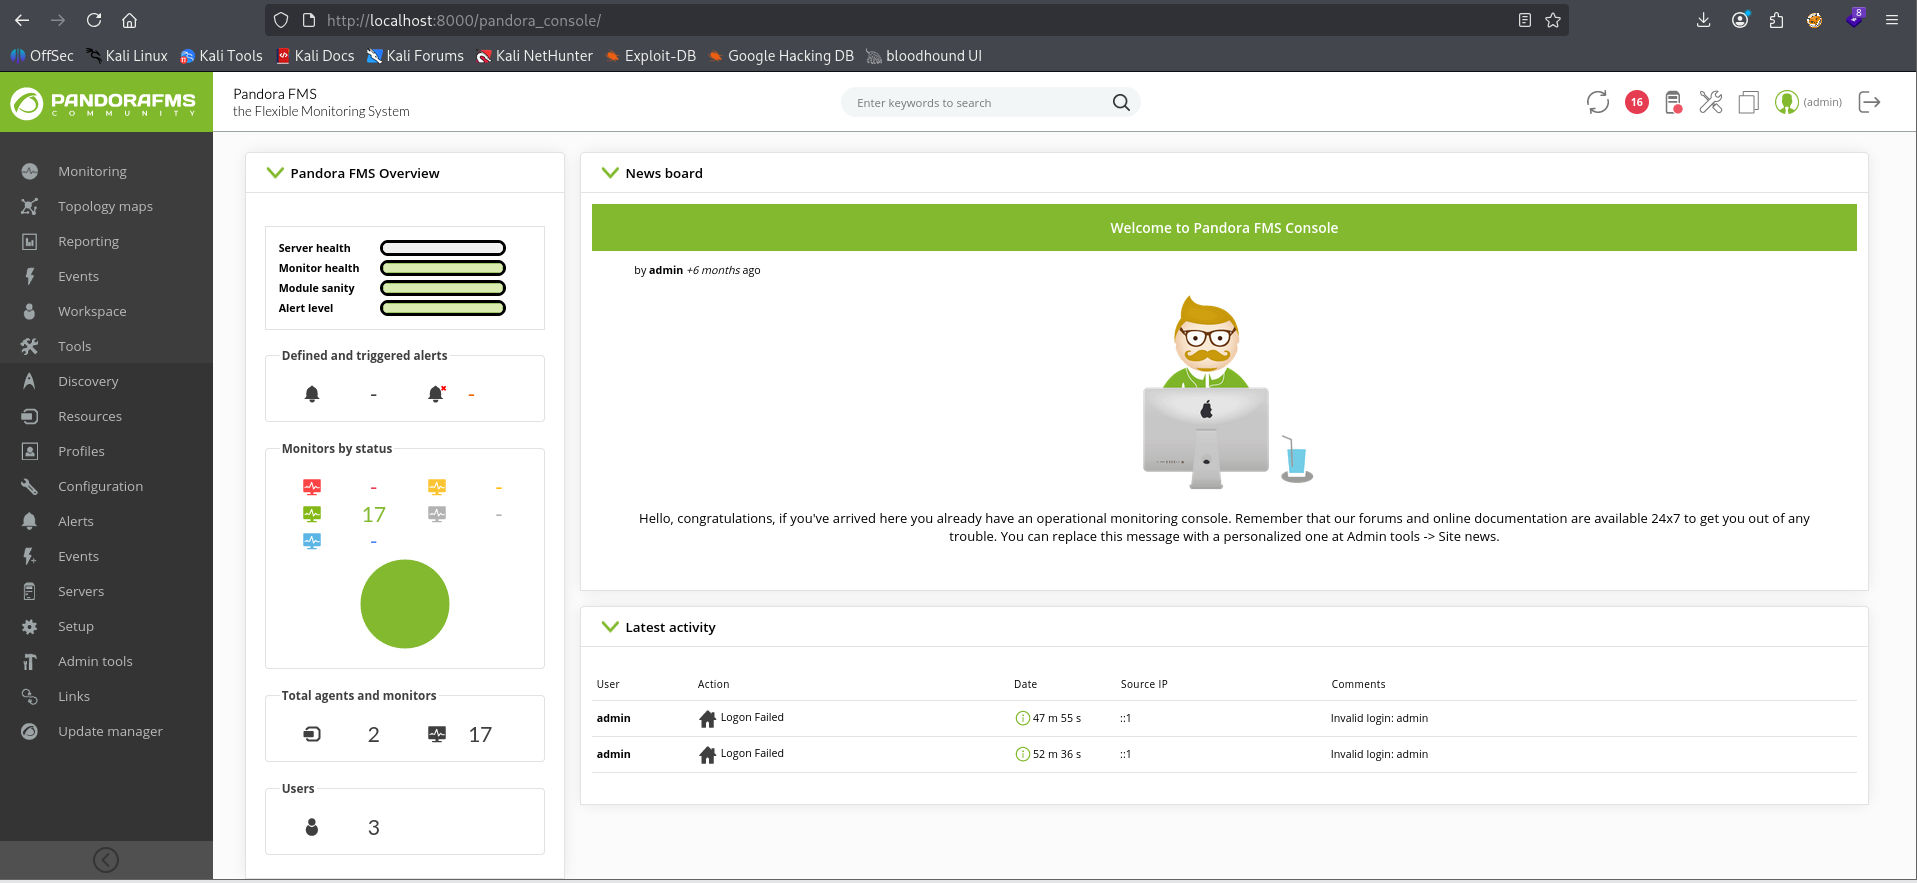This screenshot has height=883, width=1917.
Task: Click the Alert level bar
Action: 443,308
